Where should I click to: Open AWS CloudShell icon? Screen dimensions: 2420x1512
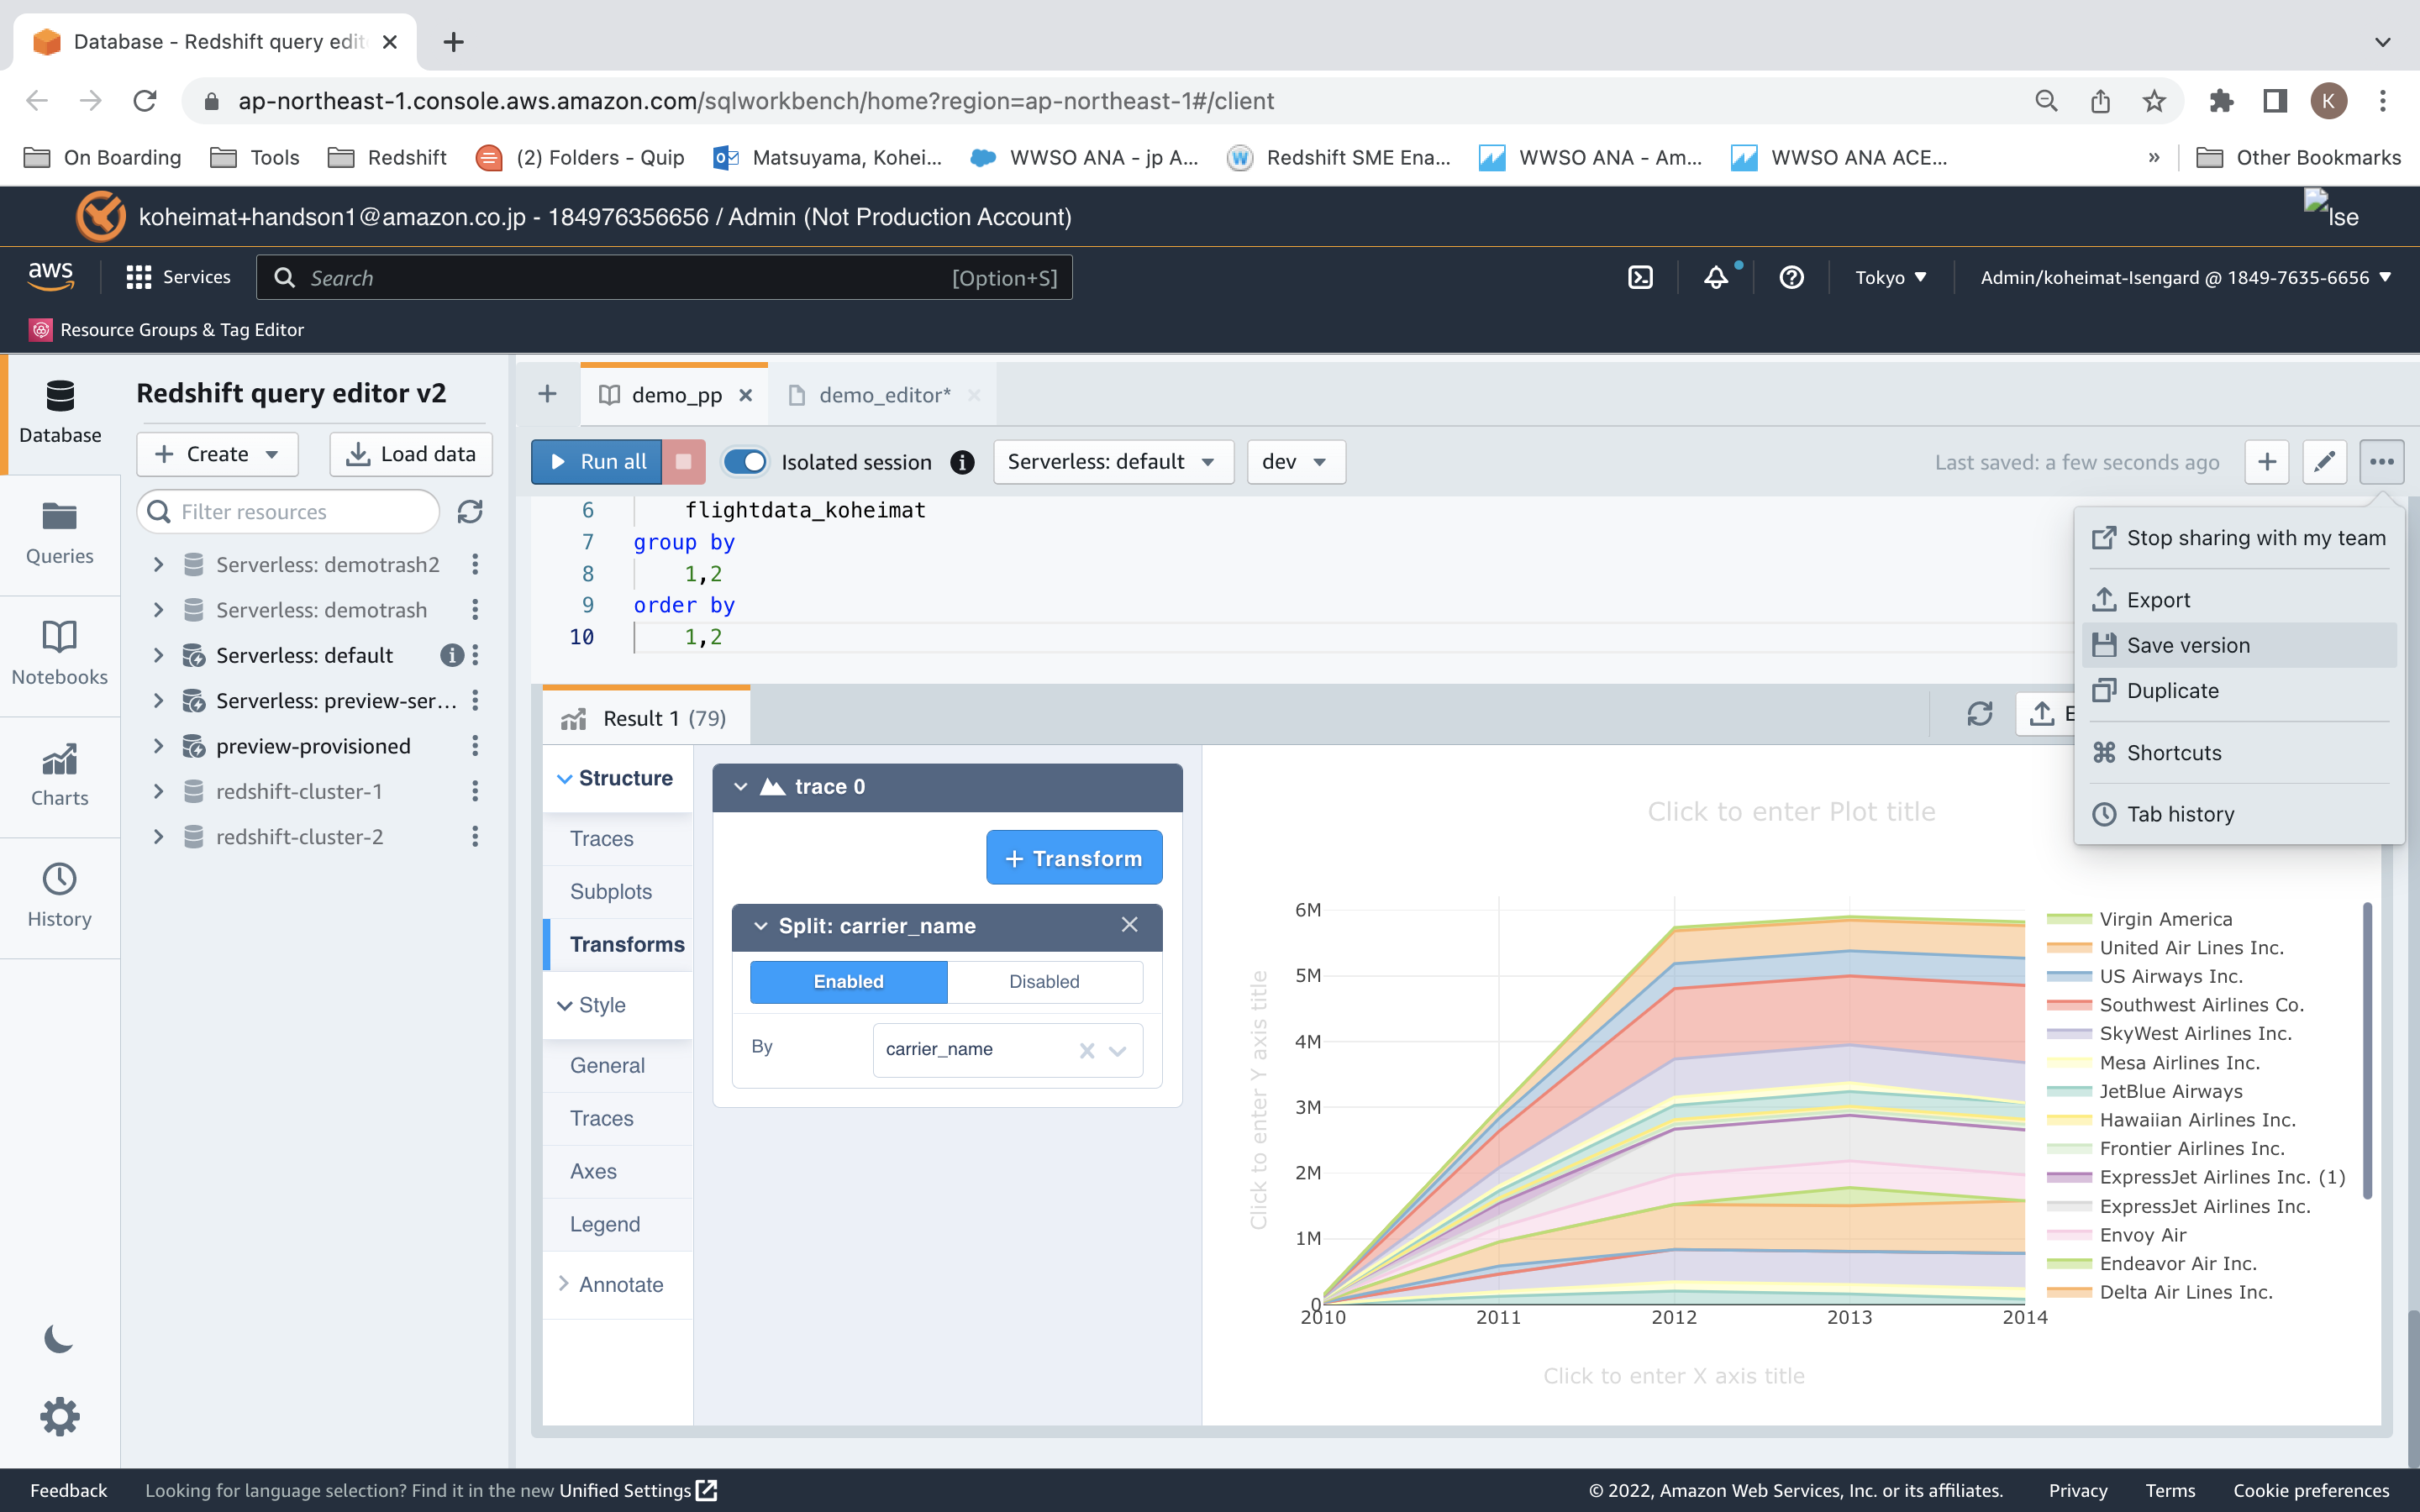[x=1640, y=277]
